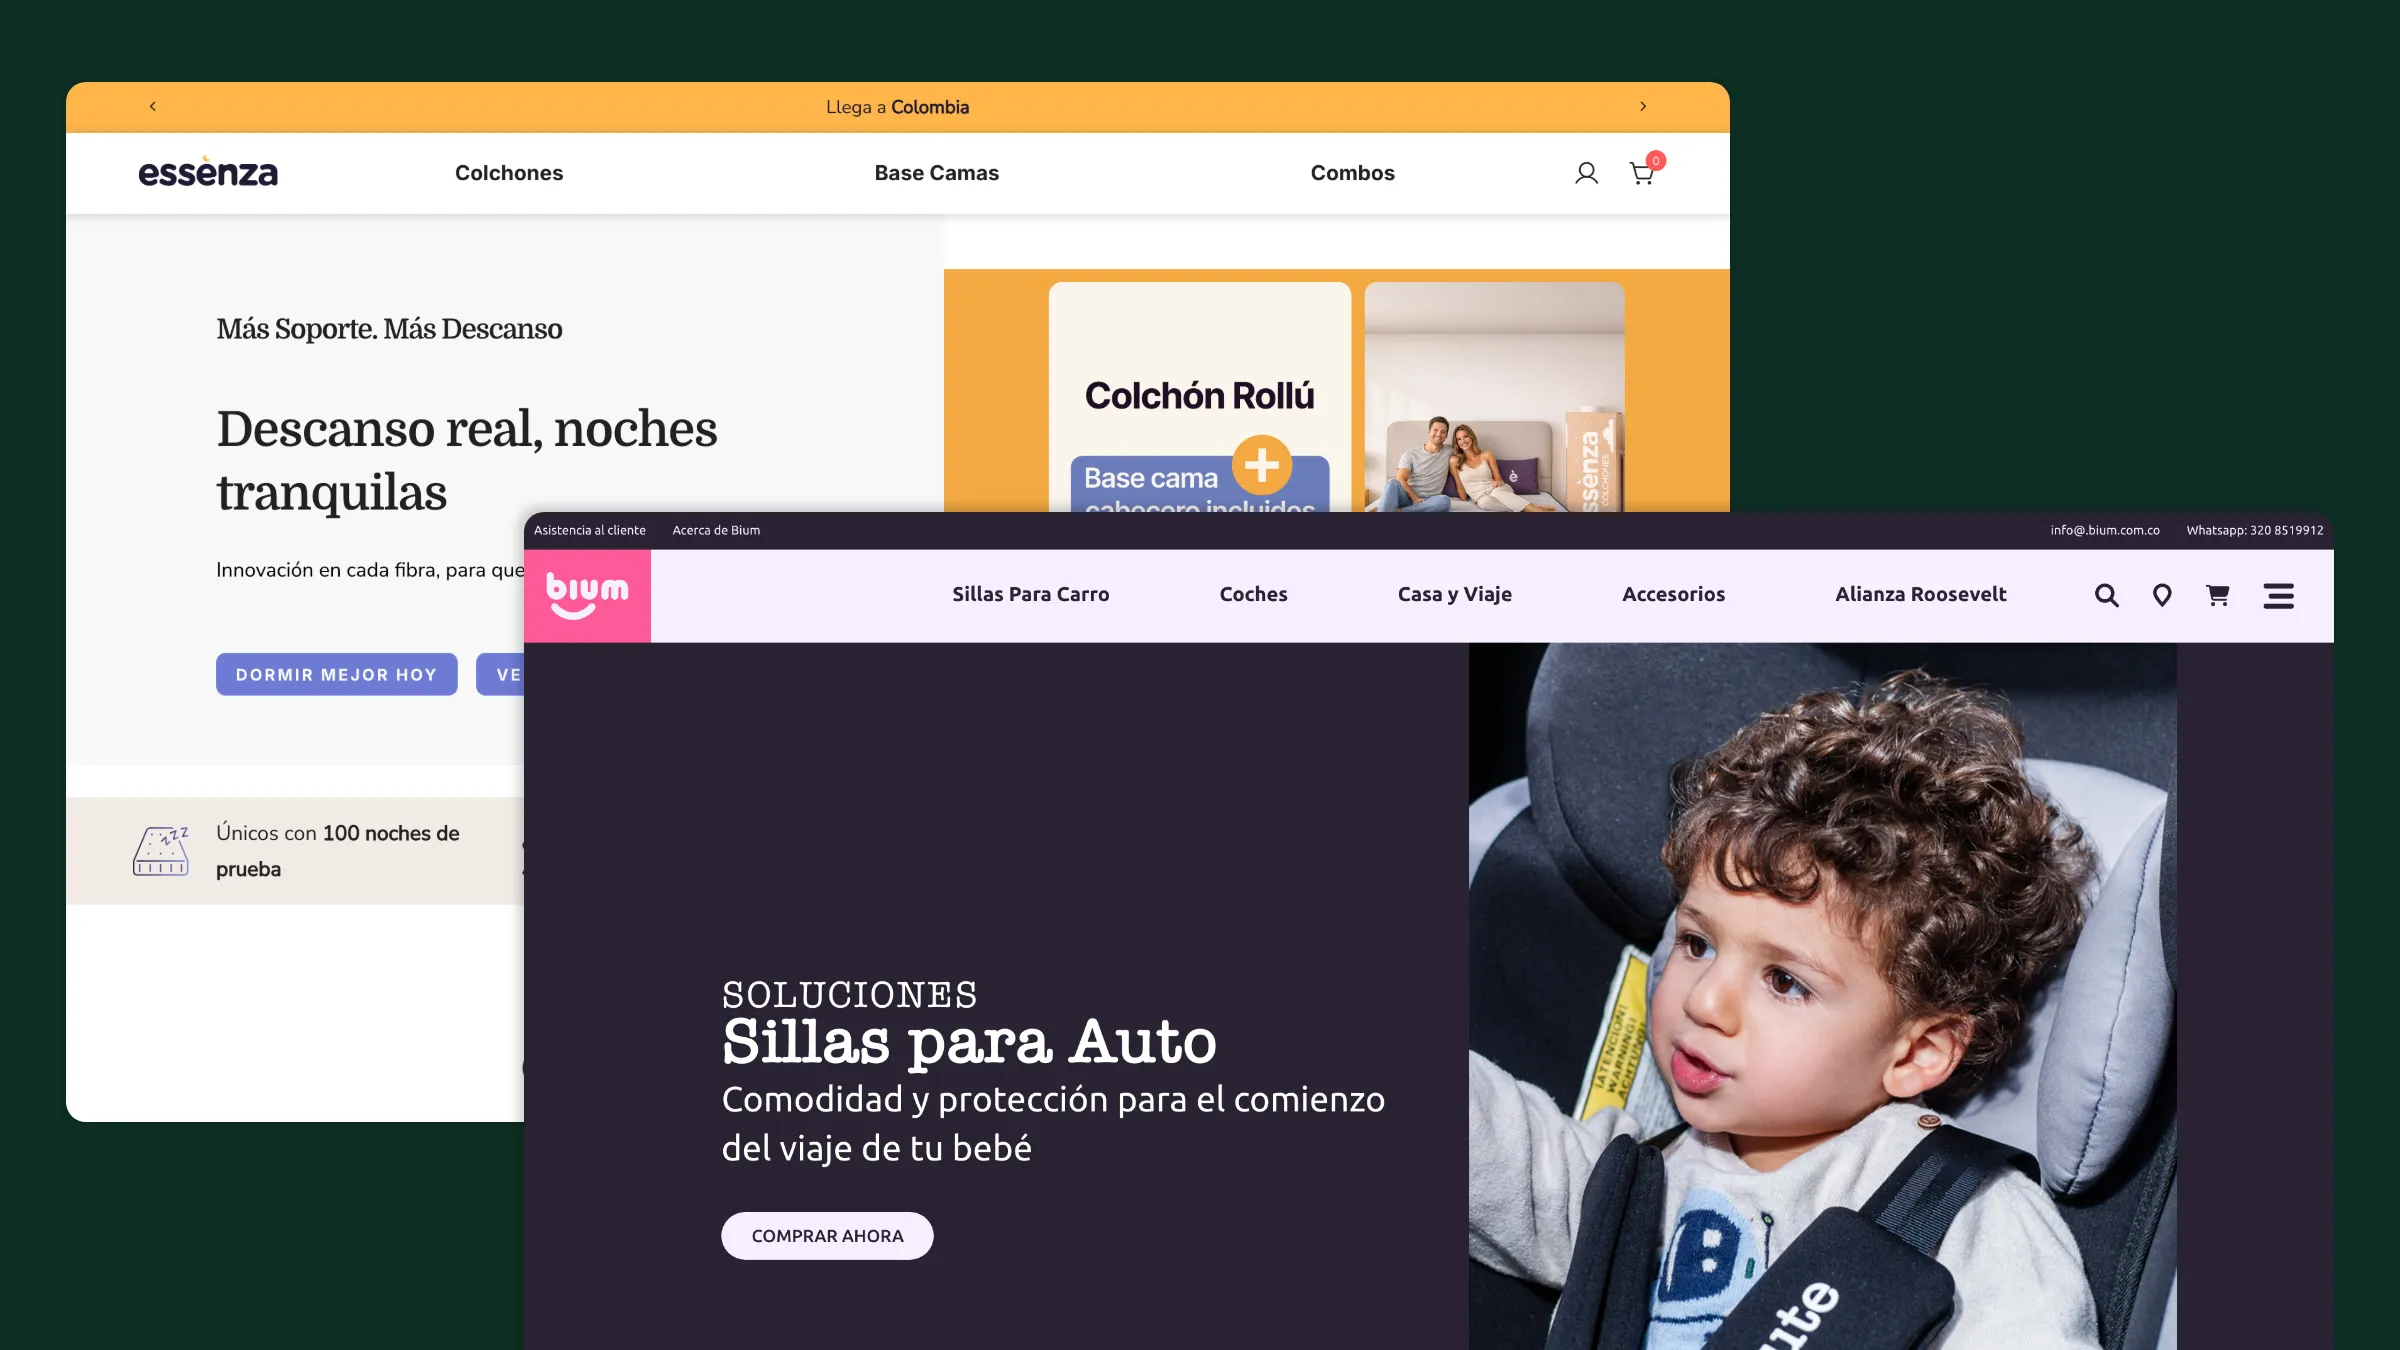Open the Bium store locator pin icon
Viewport: 2400px width, 1350px height.
[2162, 595]
